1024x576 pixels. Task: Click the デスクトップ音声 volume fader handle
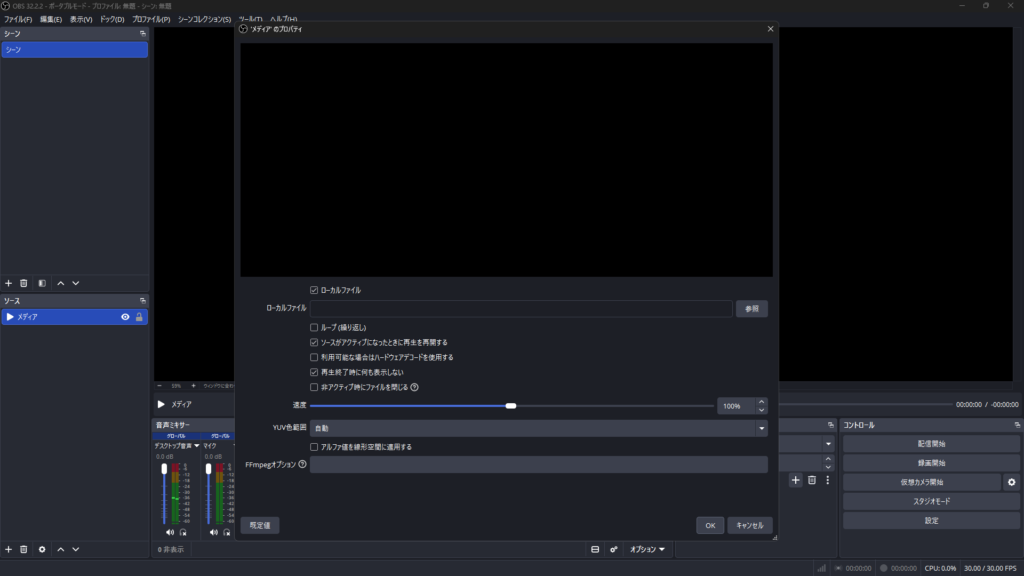[x=164, y=469]
